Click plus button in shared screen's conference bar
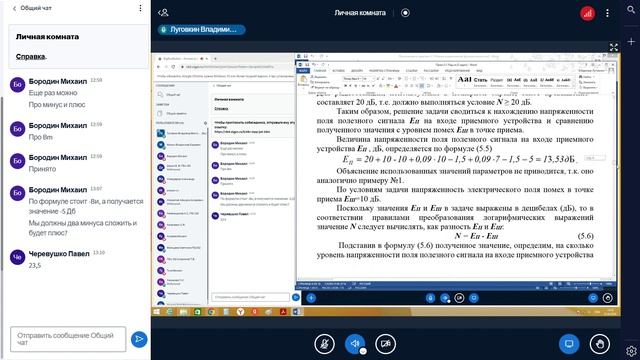This screenshot has width=640, height=360. click(311, 298)
